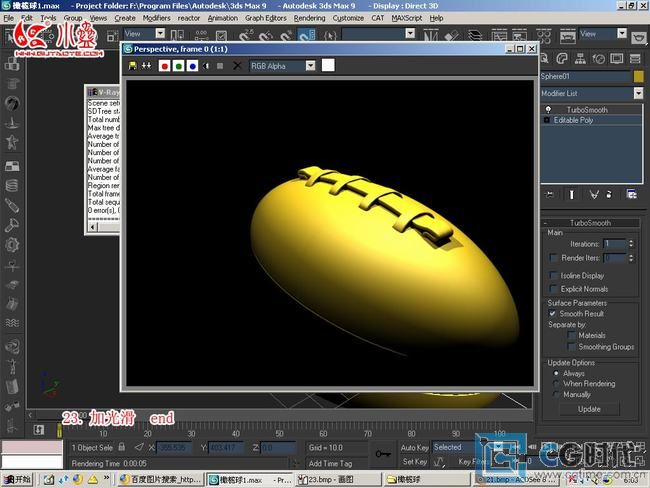Toggle monochrome display in the render window
650x488 pixels.
tap(220, 66)
